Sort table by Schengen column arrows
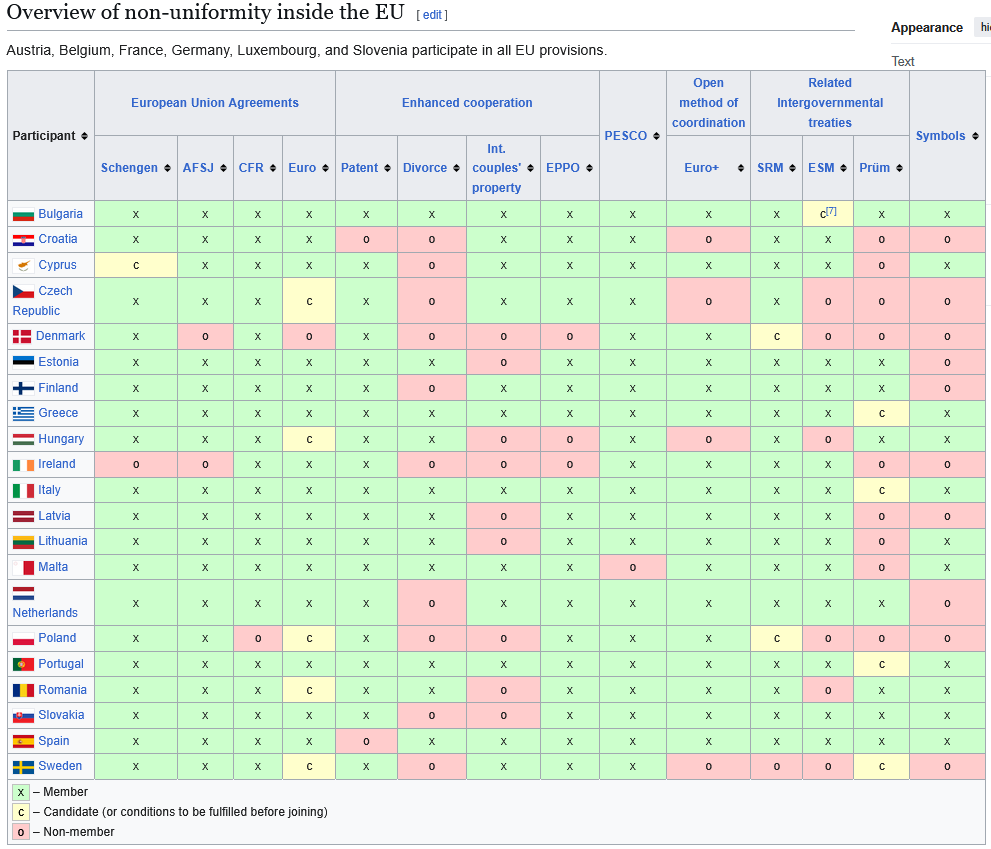The image size is (991, 849). coord(166,168)
